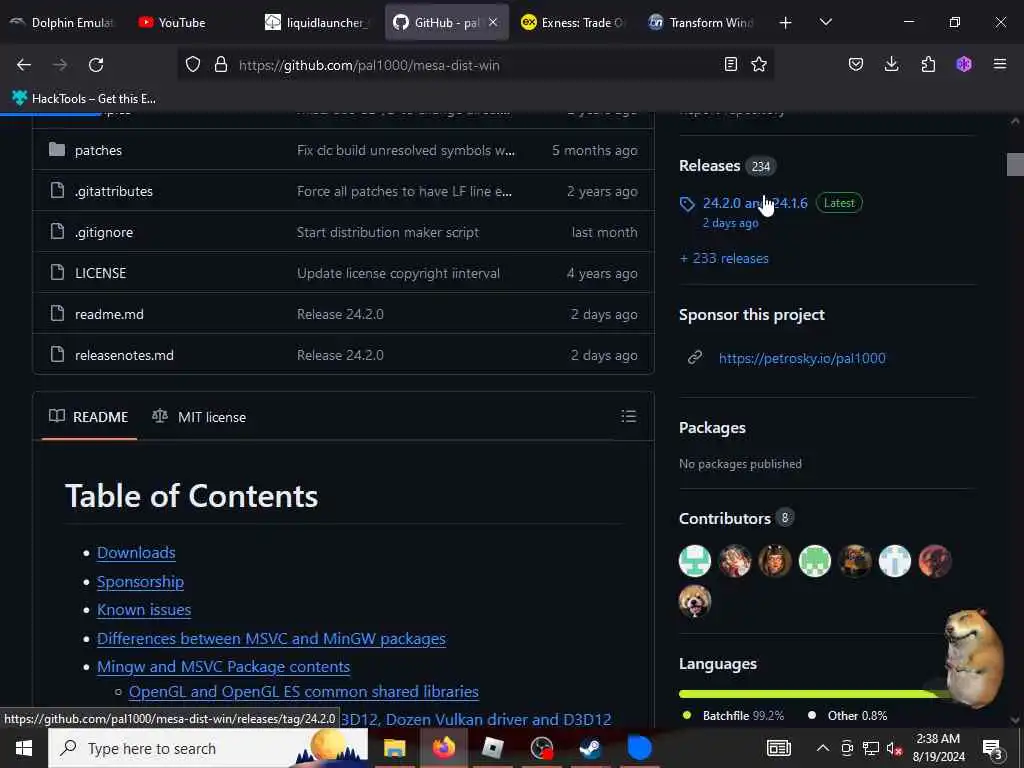
Task: Jump to Downloads in table of contents
Action: 136,552
